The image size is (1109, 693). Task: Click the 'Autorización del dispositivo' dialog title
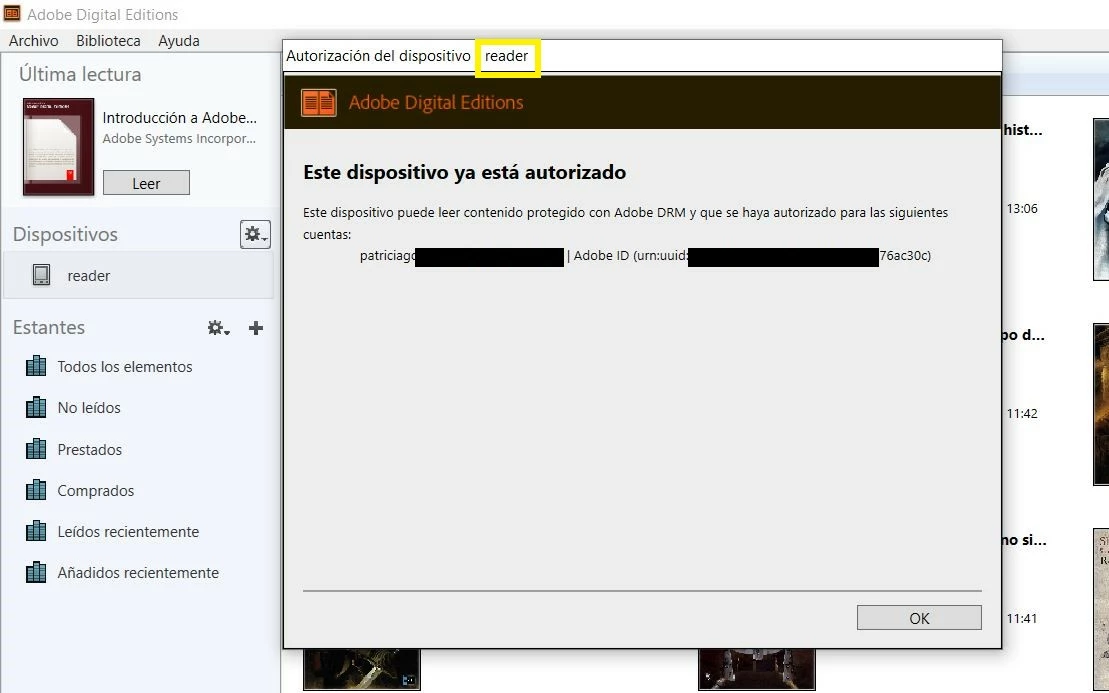pos(378,56)
